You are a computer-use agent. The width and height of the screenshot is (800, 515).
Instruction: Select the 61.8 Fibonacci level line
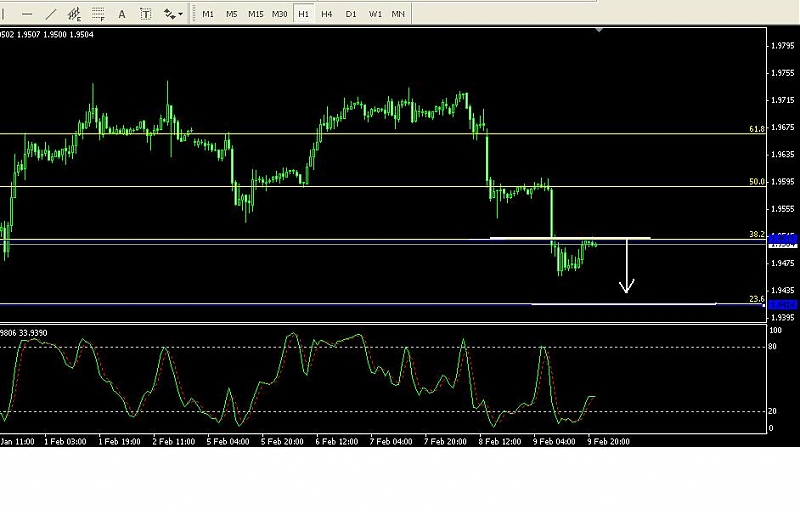400,133
